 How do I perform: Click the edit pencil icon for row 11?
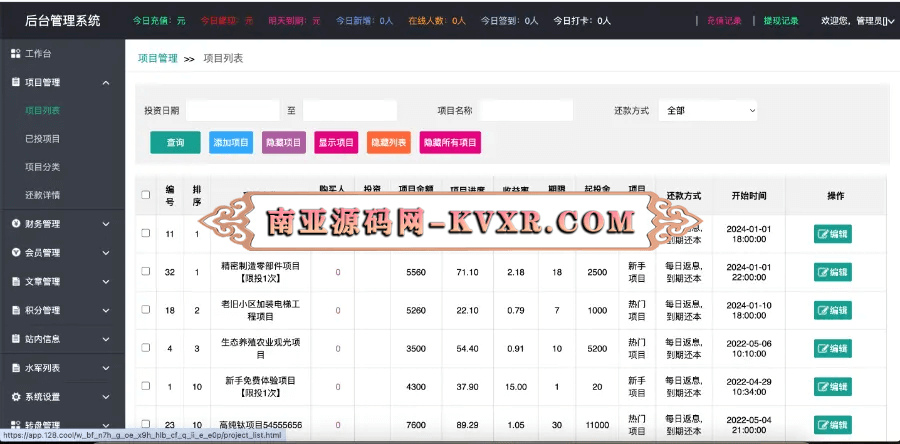[x=823, y=234]
